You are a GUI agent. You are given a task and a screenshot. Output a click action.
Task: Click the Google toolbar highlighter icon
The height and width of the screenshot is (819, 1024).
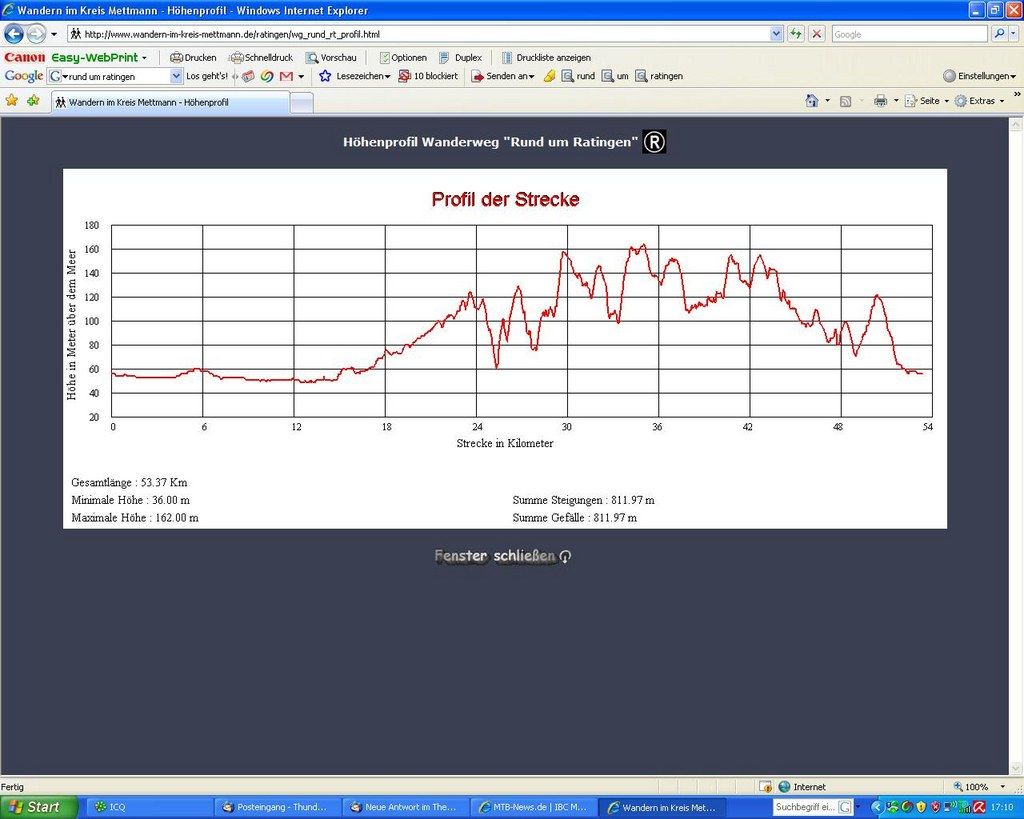(x=549, y=76)
